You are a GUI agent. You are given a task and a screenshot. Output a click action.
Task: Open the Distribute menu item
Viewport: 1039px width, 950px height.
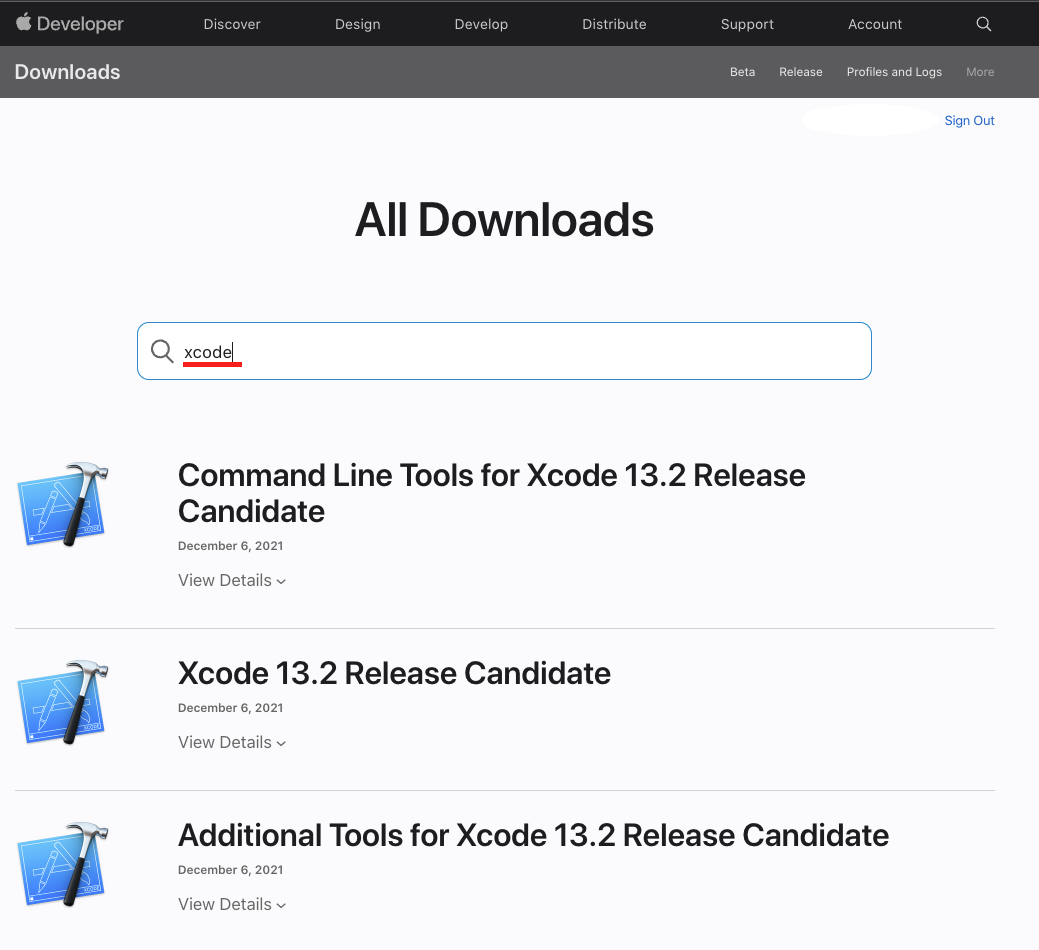[x=614, y=24]
